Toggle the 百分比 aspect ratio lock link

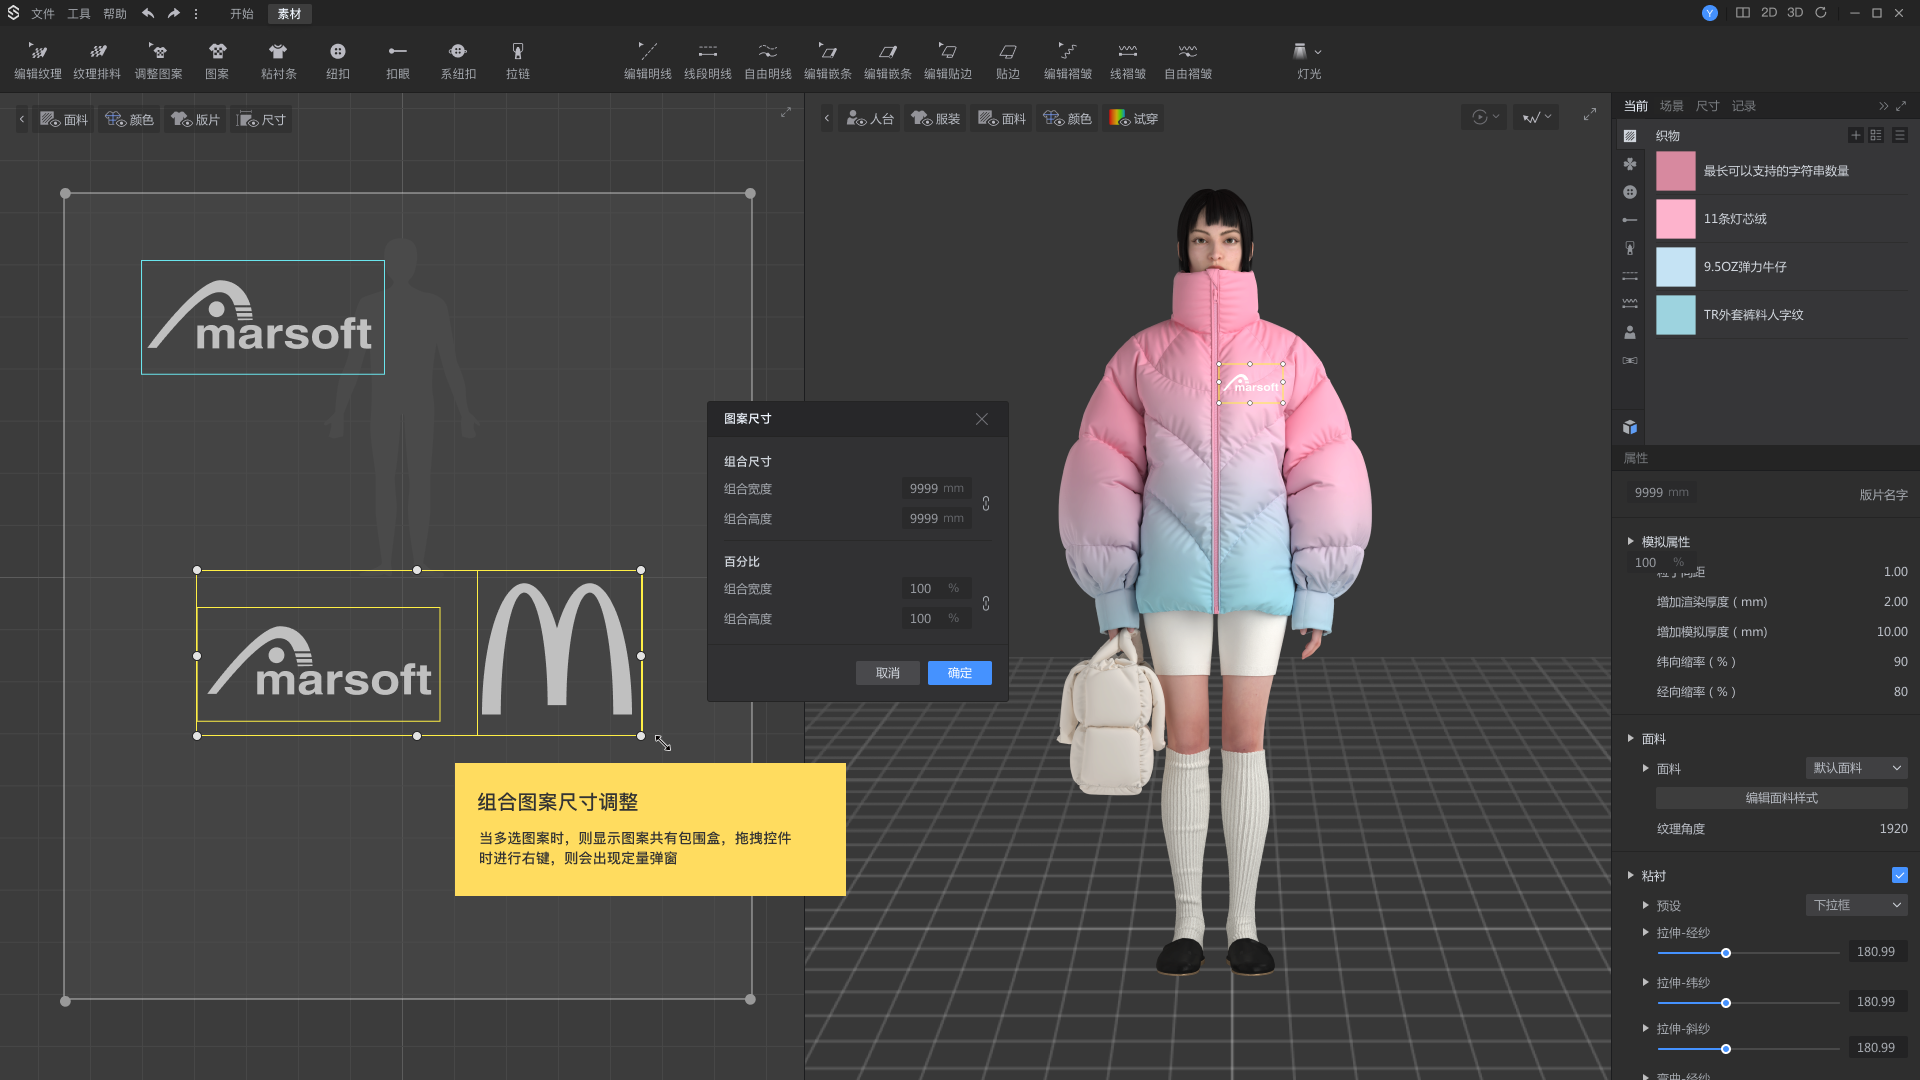pos(986,604)
